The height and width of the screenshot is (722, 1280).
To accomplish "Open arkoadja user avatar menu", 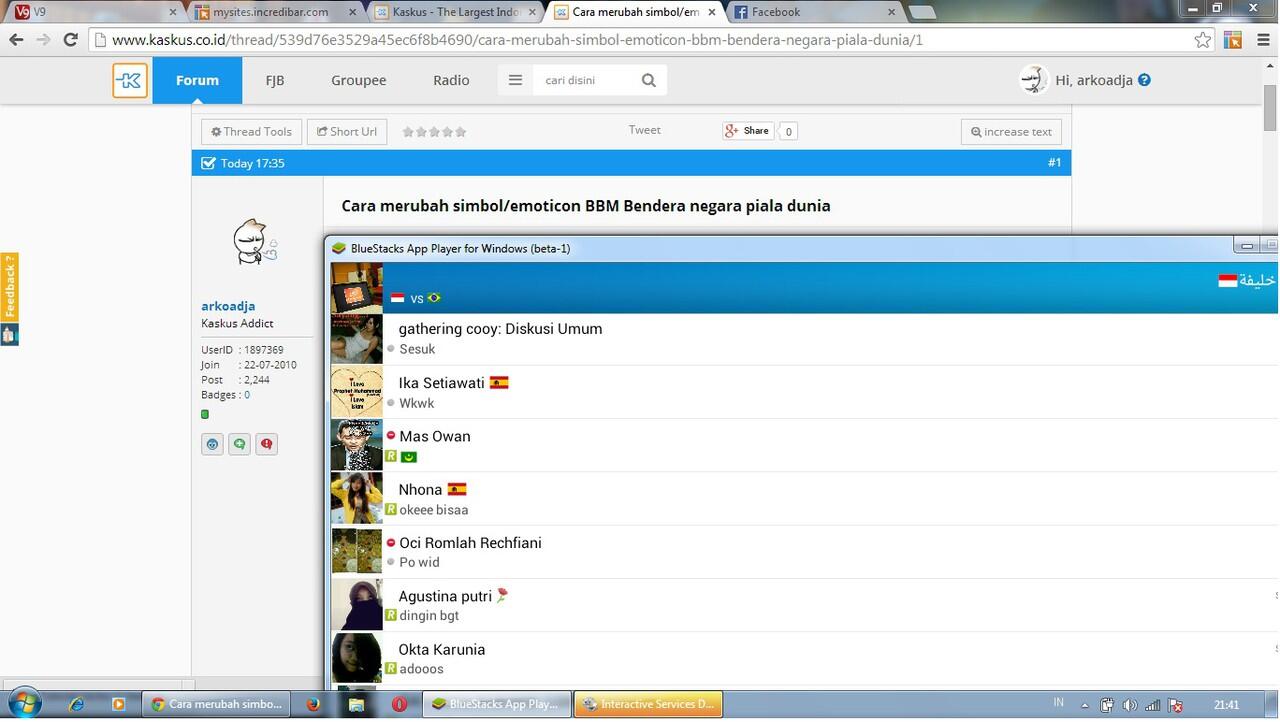I will coord(1033,80).
